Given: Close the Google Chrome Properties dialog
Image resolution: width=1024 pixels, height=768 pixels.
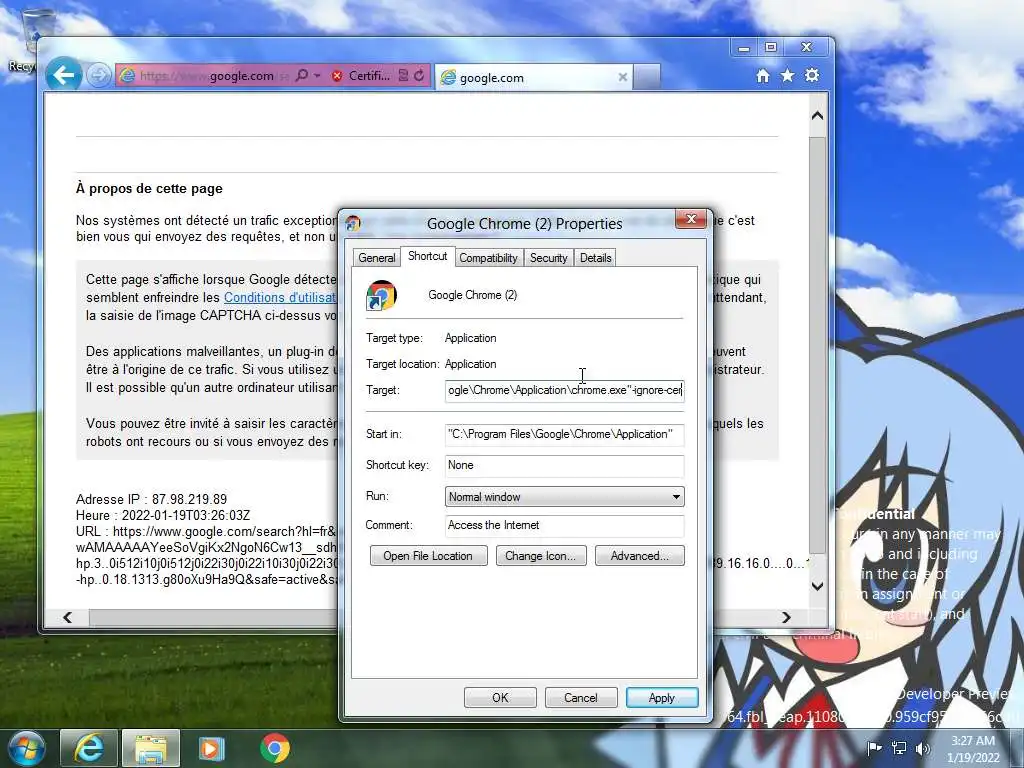Looking at the screenshot, I should pos(691,219).
